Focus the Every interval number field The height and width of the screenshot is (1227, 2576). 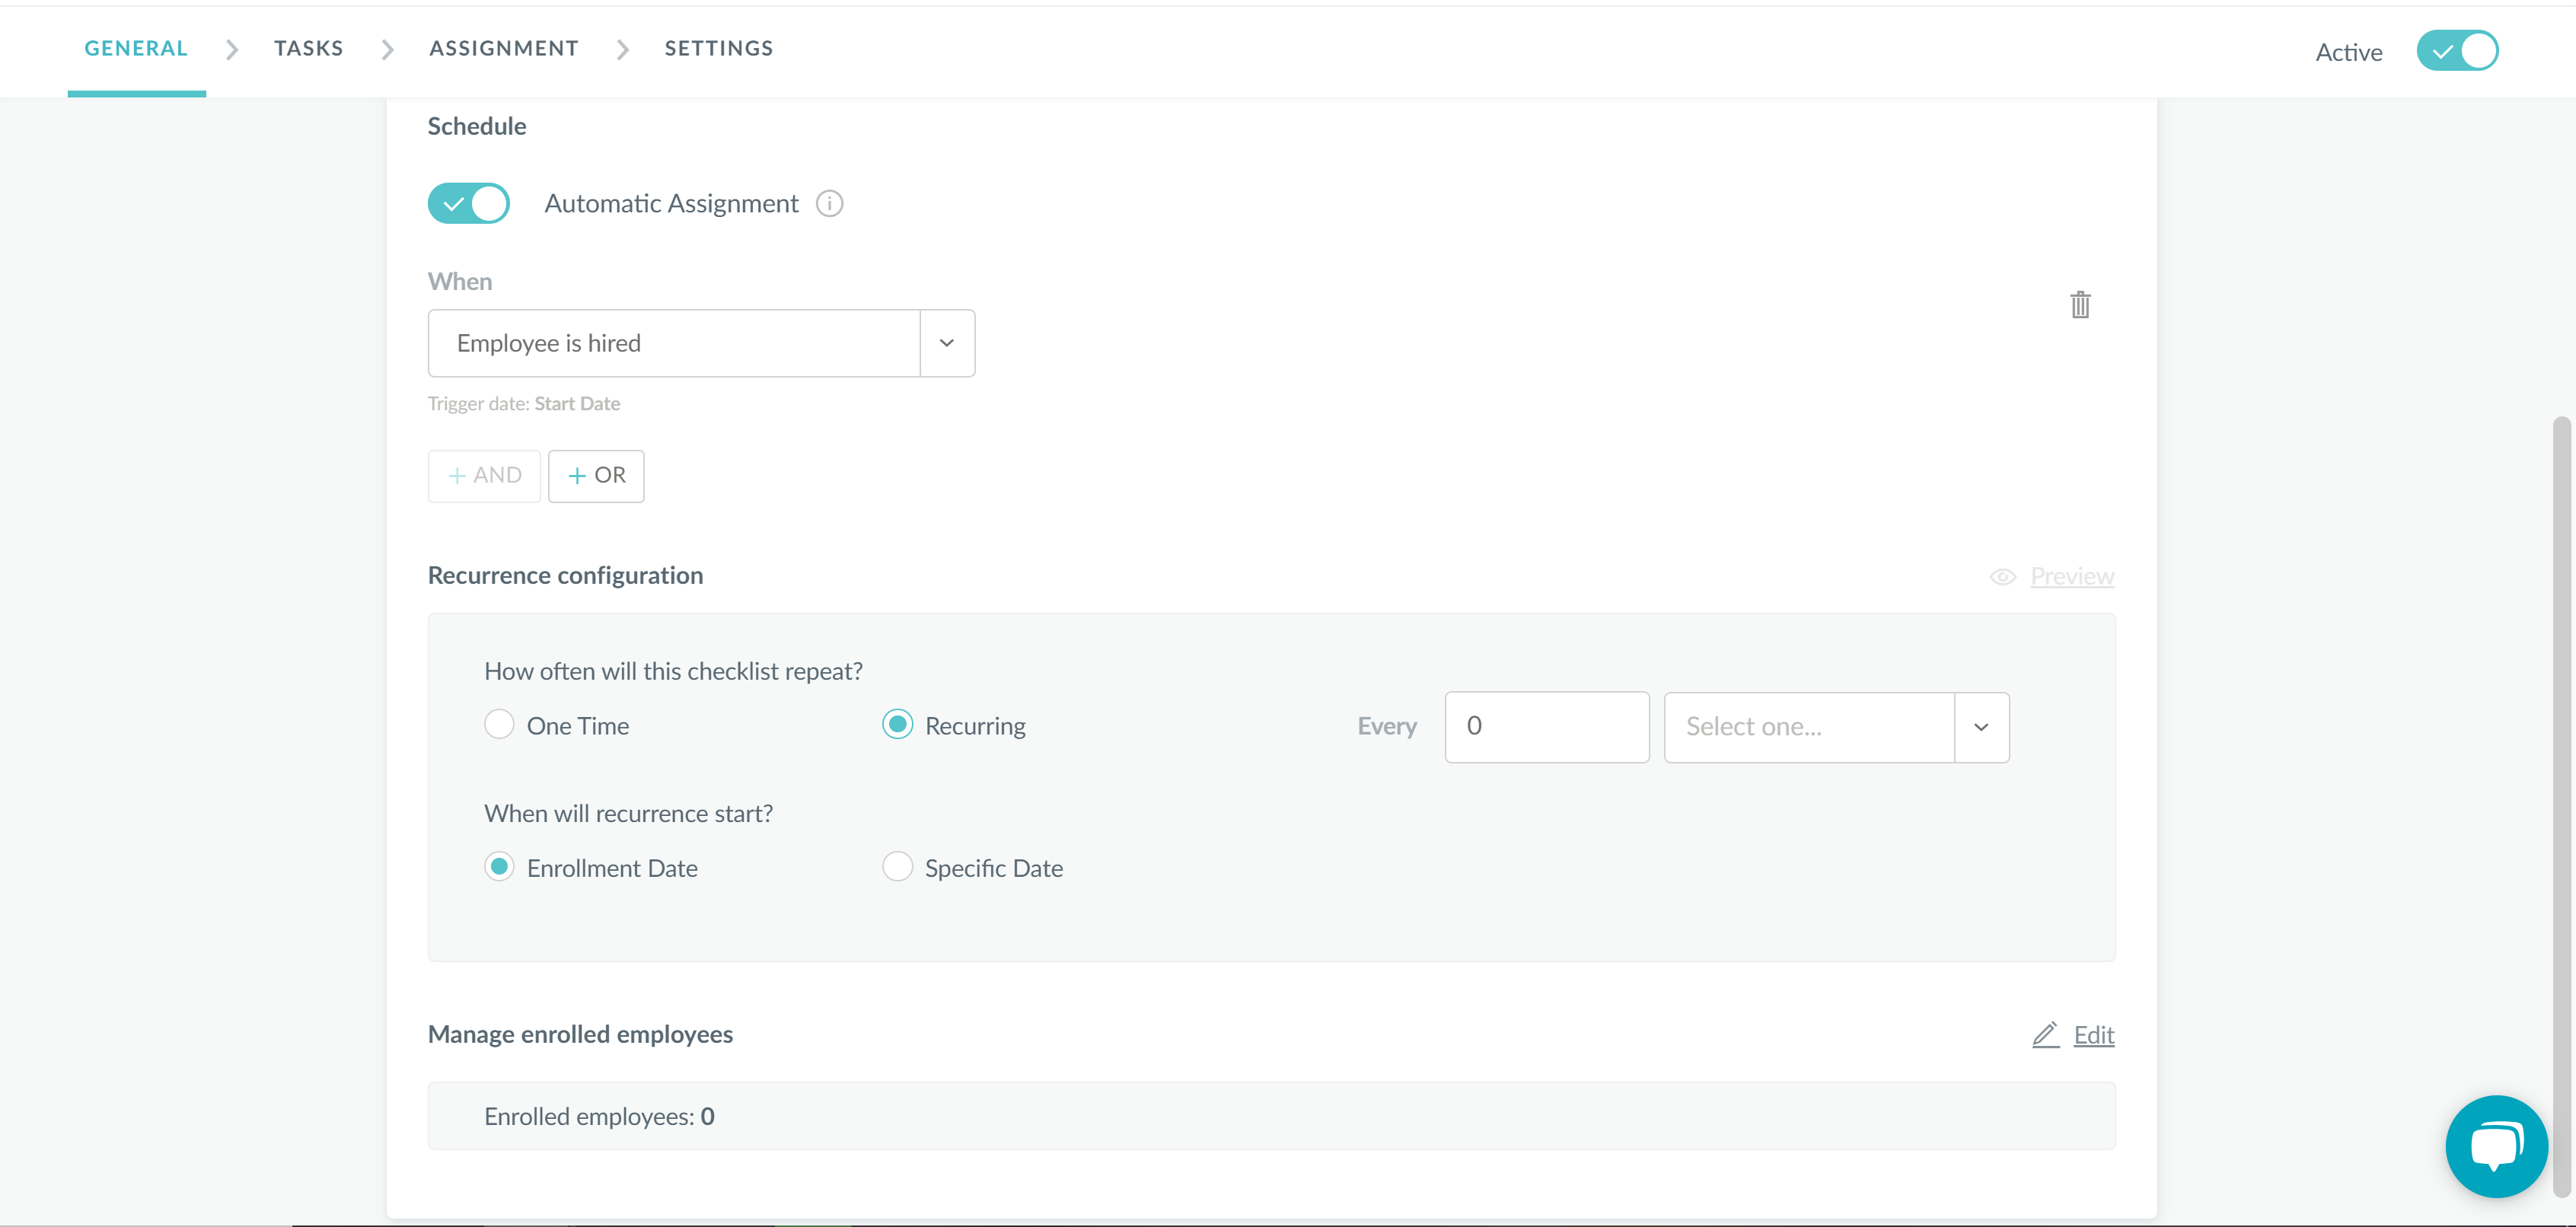(x=1547, y=727)
